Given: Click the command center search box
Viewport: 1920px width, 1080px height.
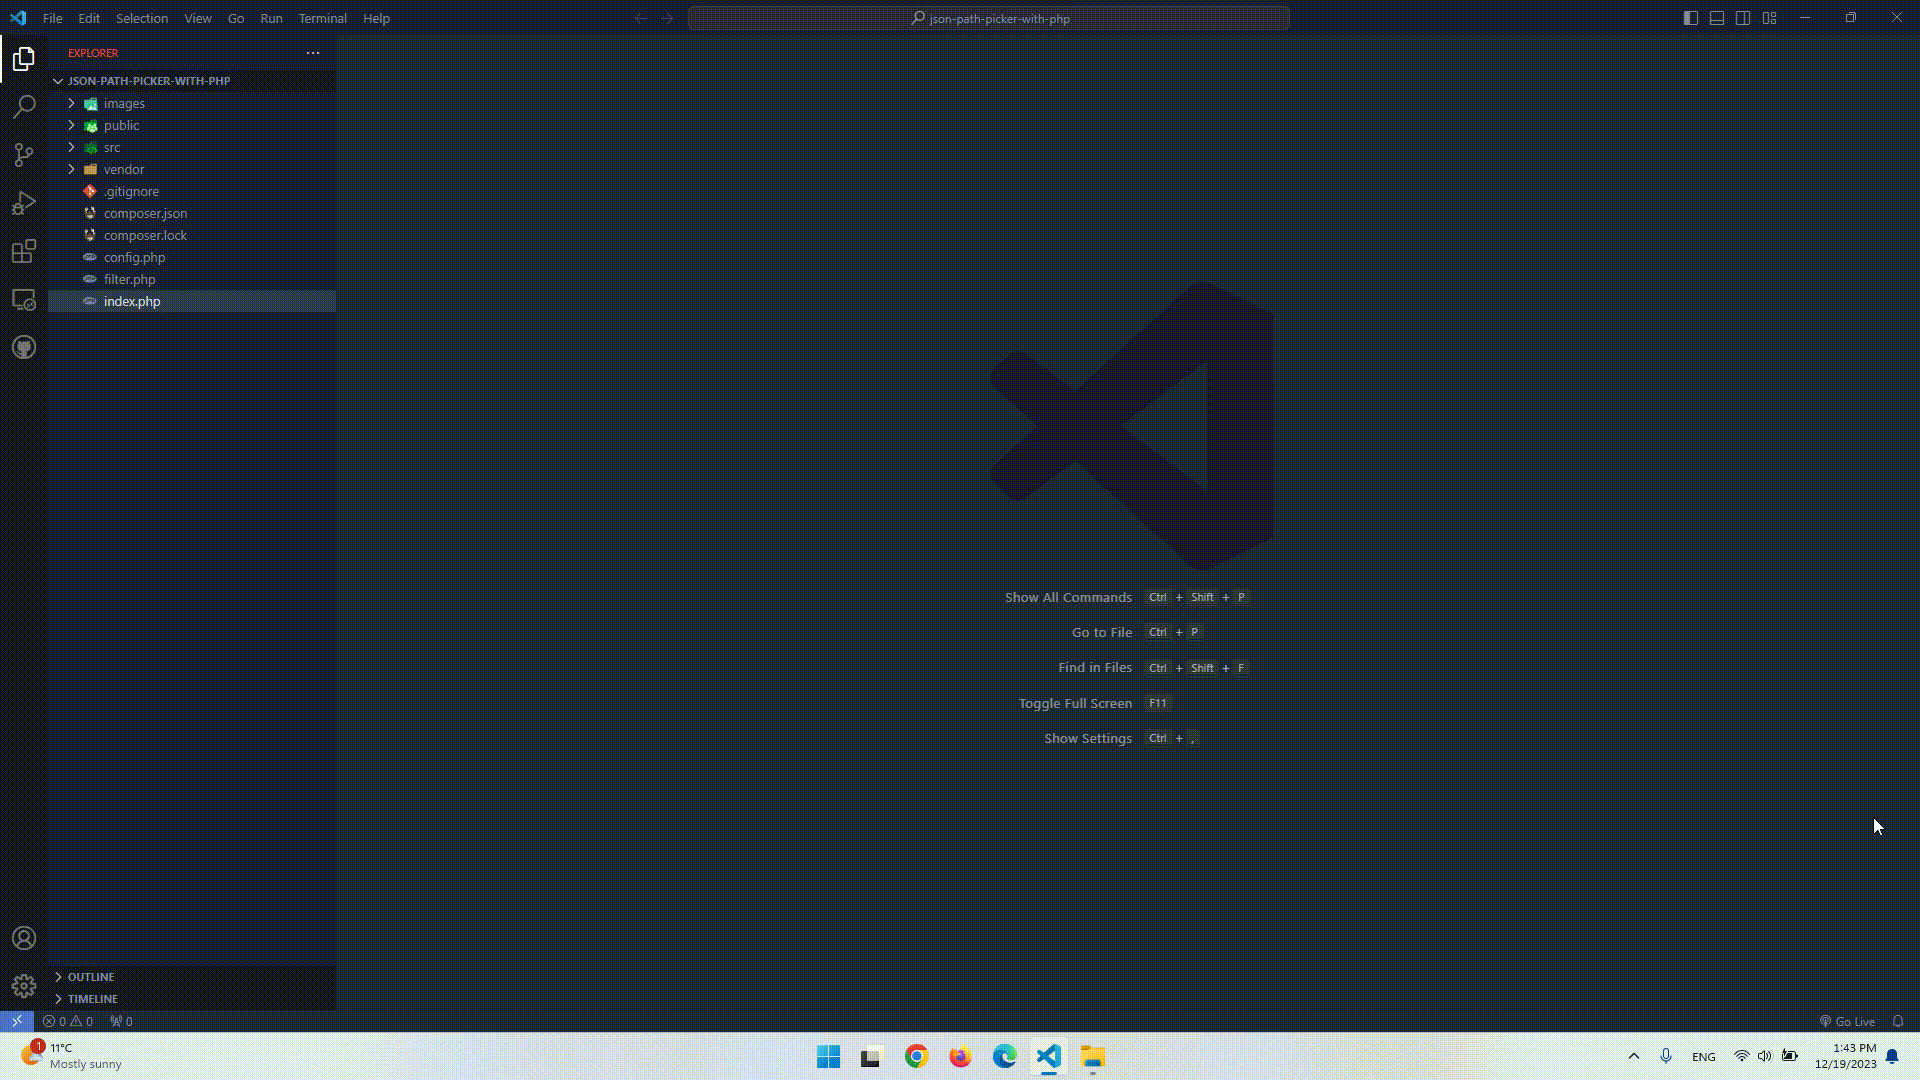Looking at the screenshot, I should point(989,18).
